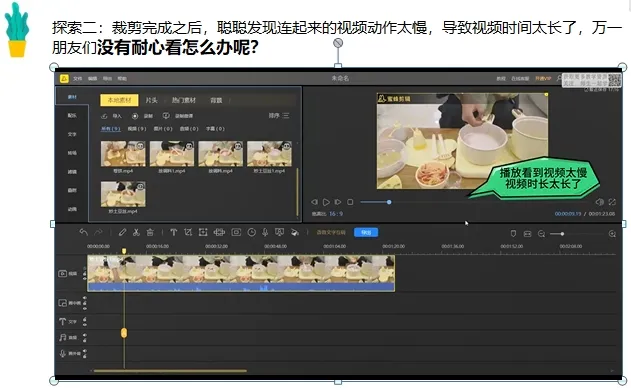This screenshot has height=390, width=631.
Task: Open the 文件 menu in title bar
Action: tap(78, 78)
